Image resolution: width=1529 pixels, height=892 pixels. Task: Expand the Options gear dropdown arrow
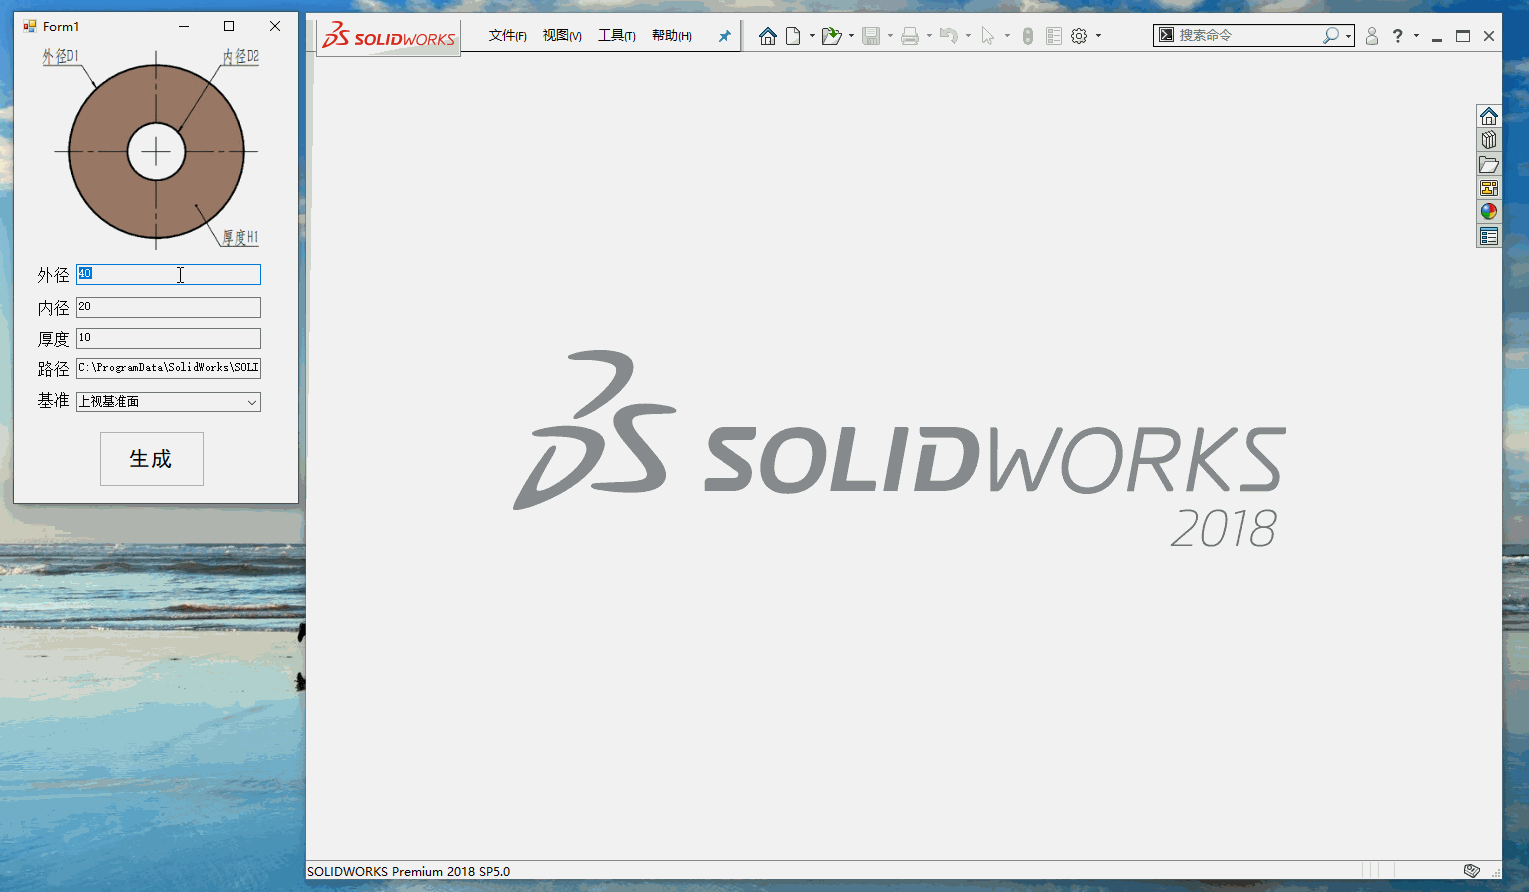tap(1097, 35)
